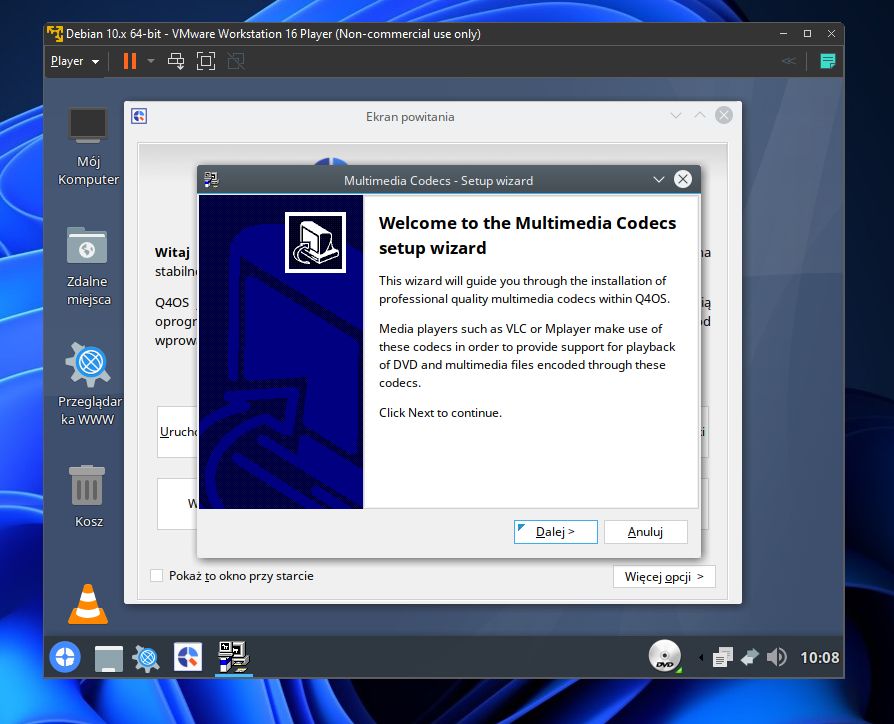Click Dalej to continue the wizard
Image resolution: width=894 pixels, height=724 pixels.
tap(555, 532)
